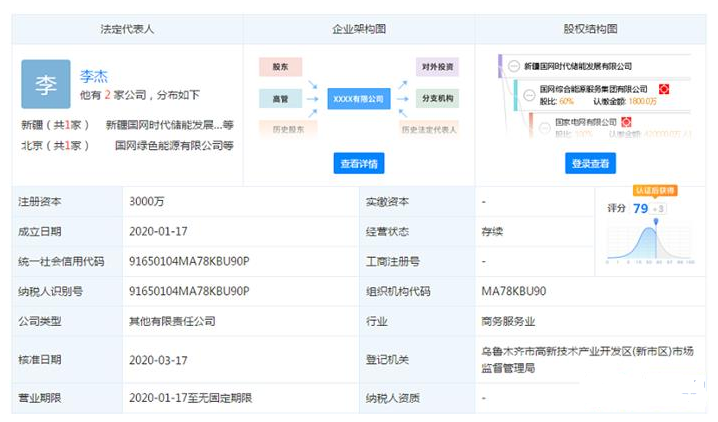Click red badge next to 国家电网有限公司

coord(626,122)
